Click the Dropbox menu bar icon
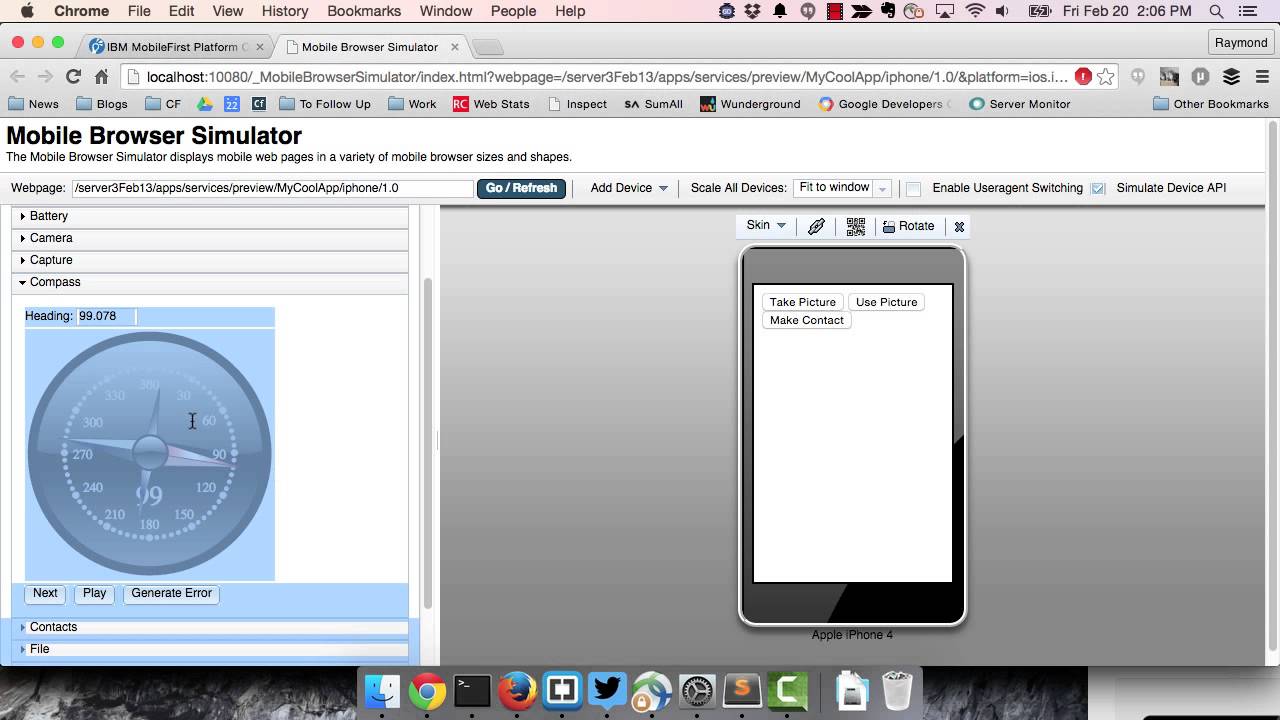The image size is (1280, 720). [x=753, y=11]
